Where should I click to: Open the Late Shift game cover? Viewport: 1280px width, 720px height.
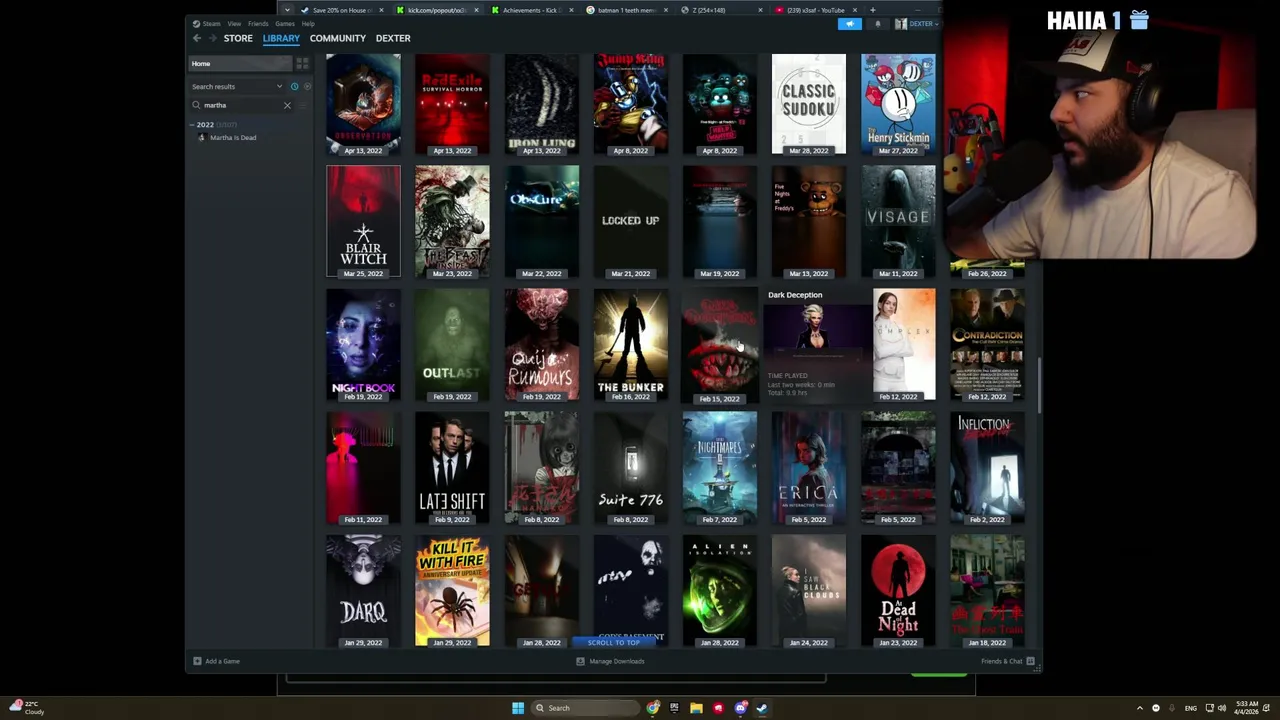(x=452, y=467)
